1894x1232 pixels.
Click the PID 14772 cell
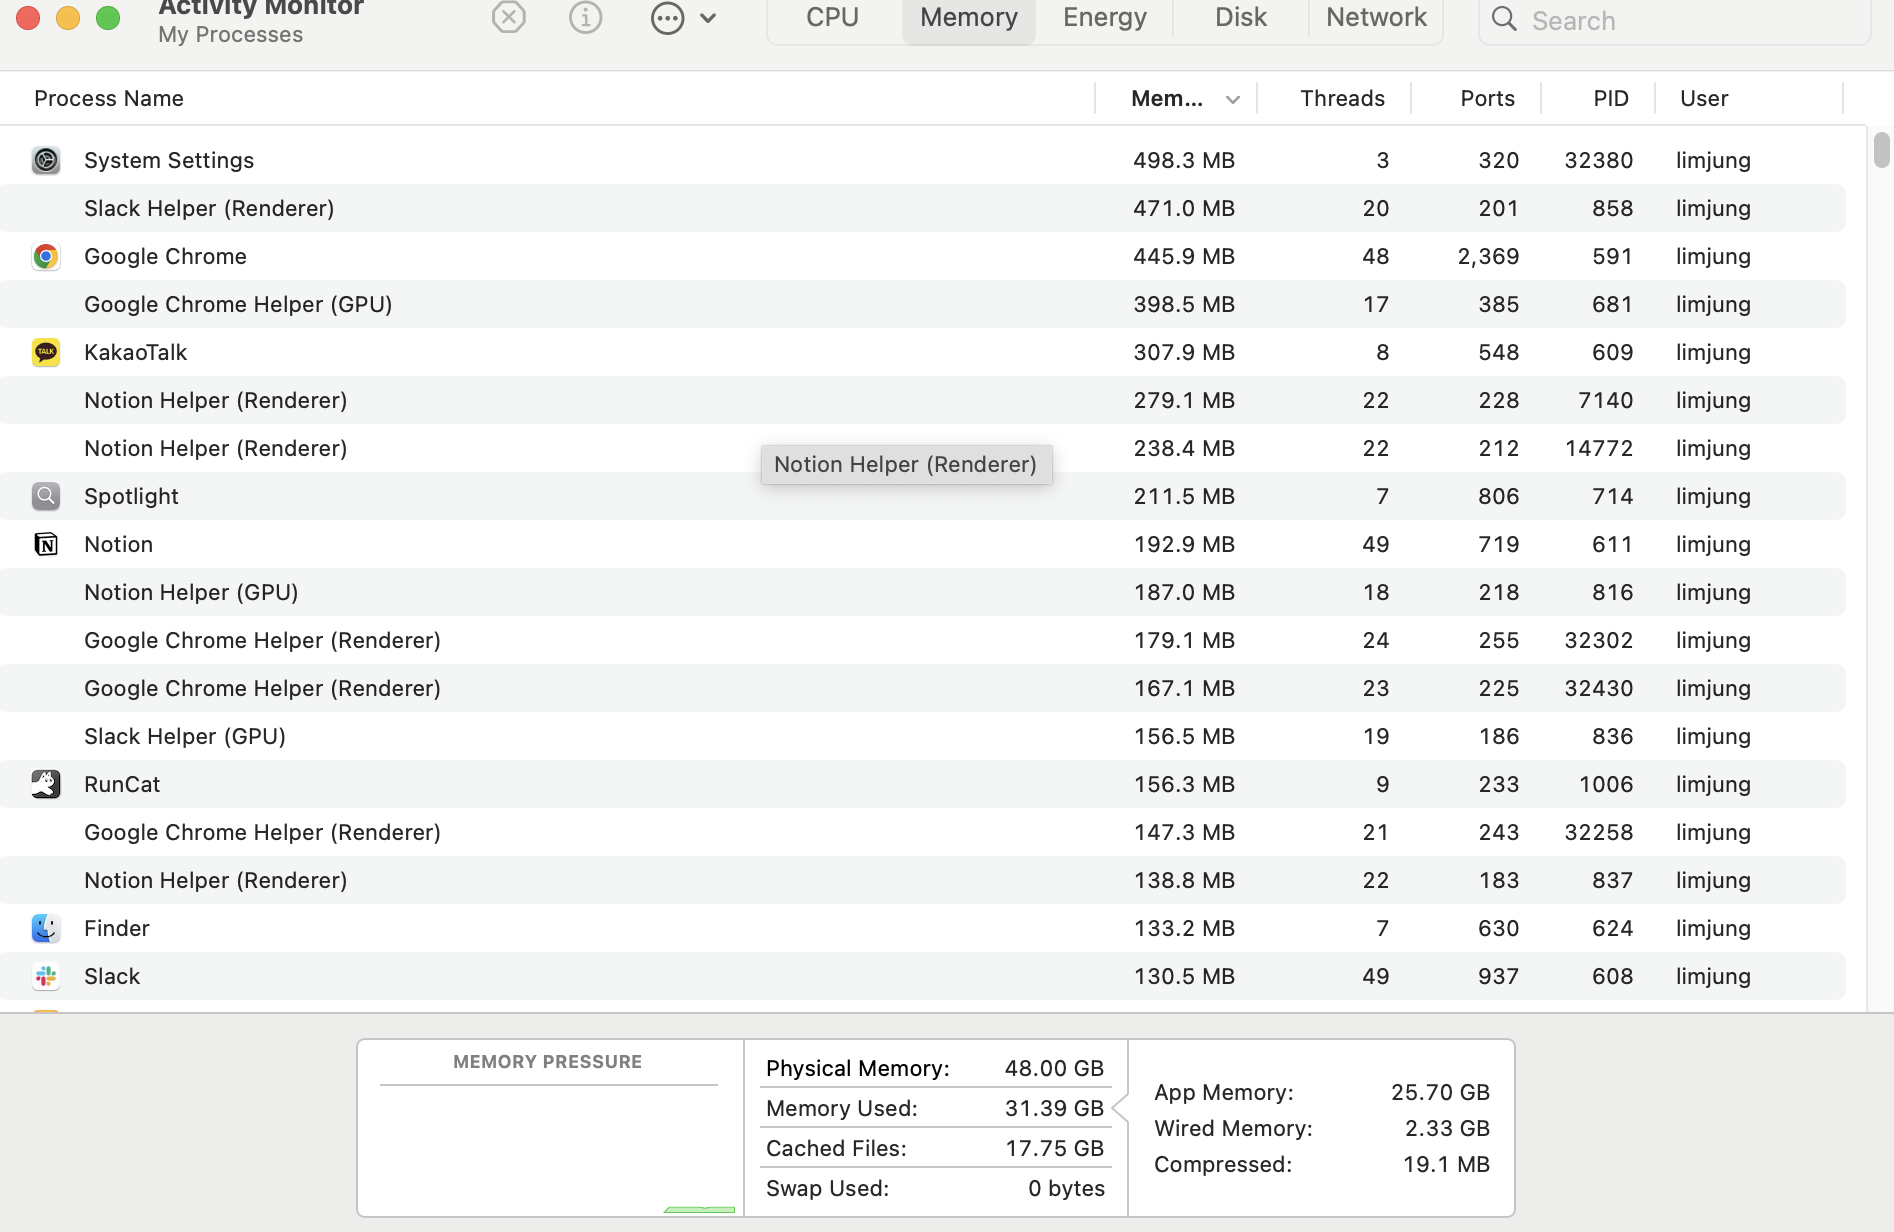(x=1598, y=448)
